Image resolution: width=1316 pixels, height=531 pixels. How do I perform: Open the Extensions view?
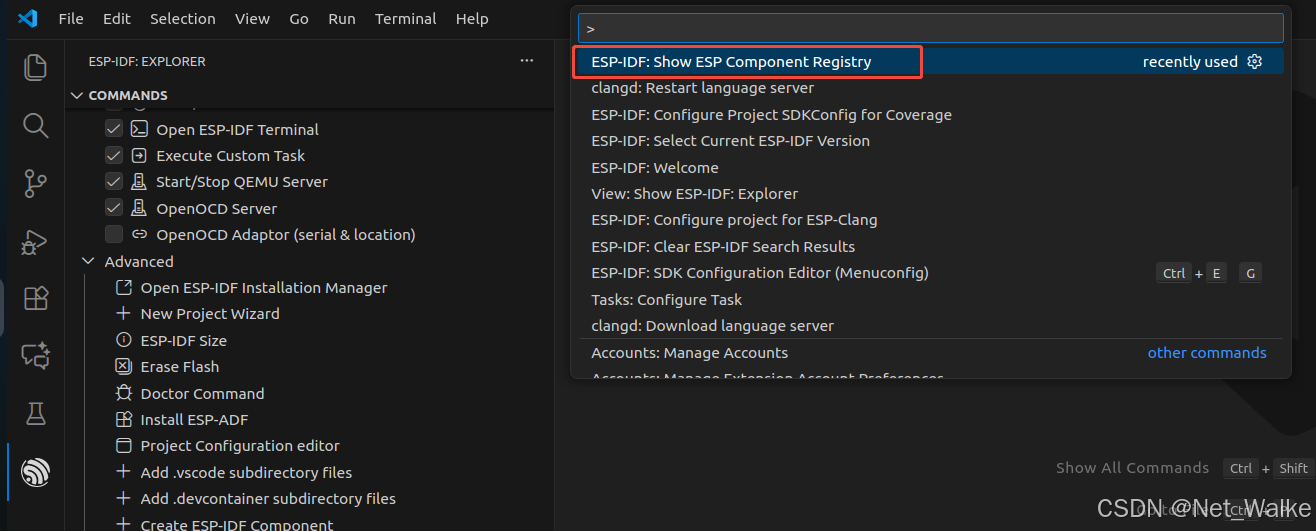coord(35,298)
